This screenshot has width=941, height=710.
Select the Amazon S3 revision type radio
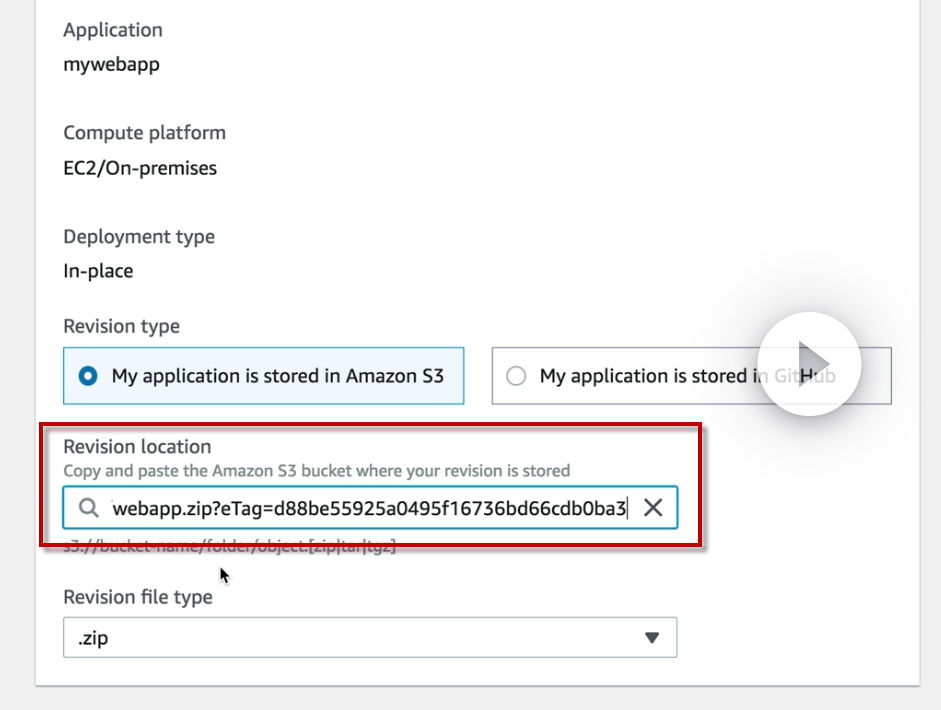(89, 376)
